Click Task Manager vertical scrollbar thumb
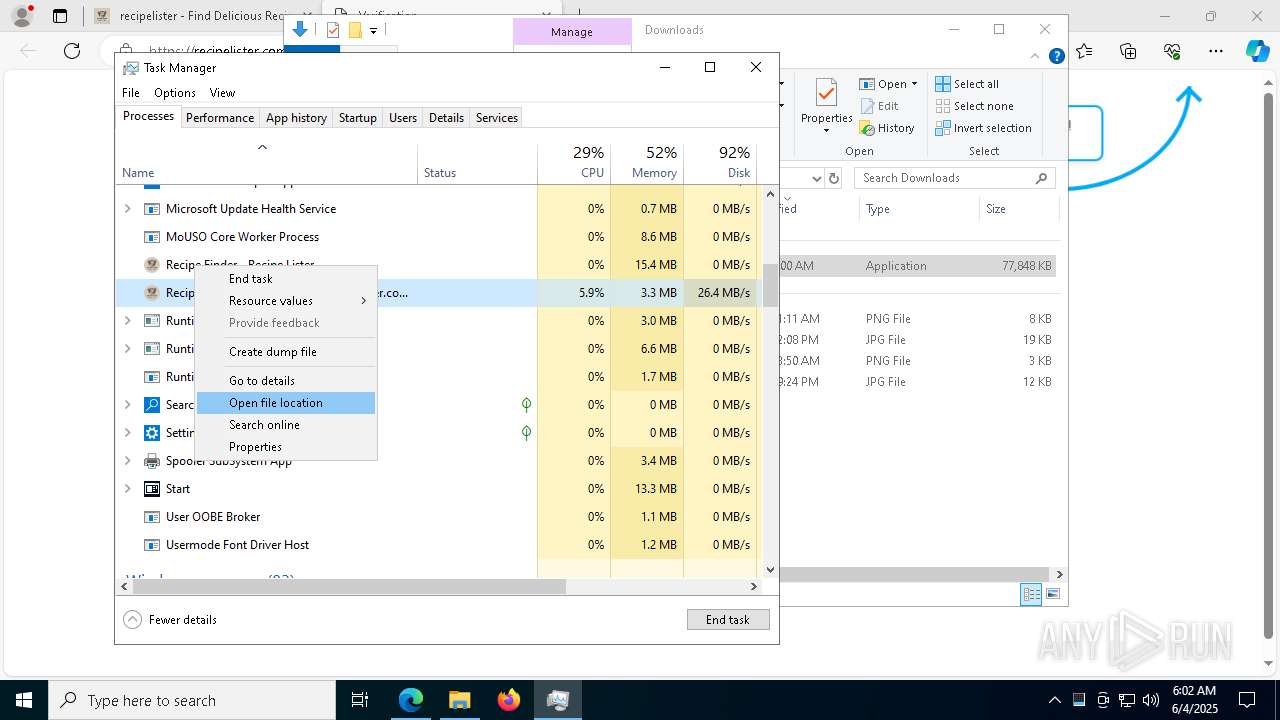 coord(770,285)
